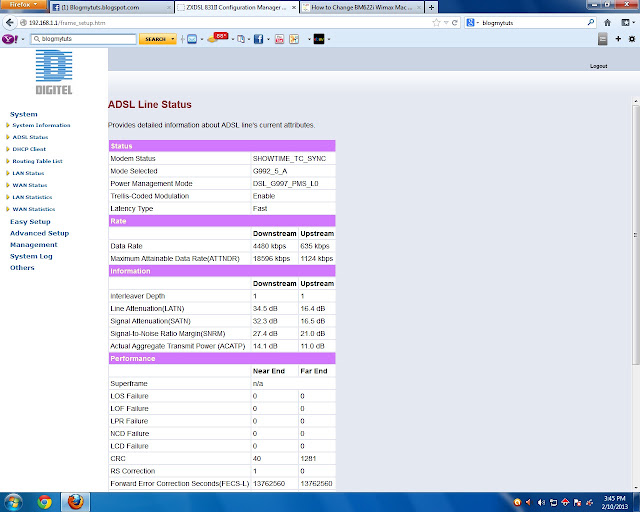Reload the page with the refresh icon

coord(454,23)
